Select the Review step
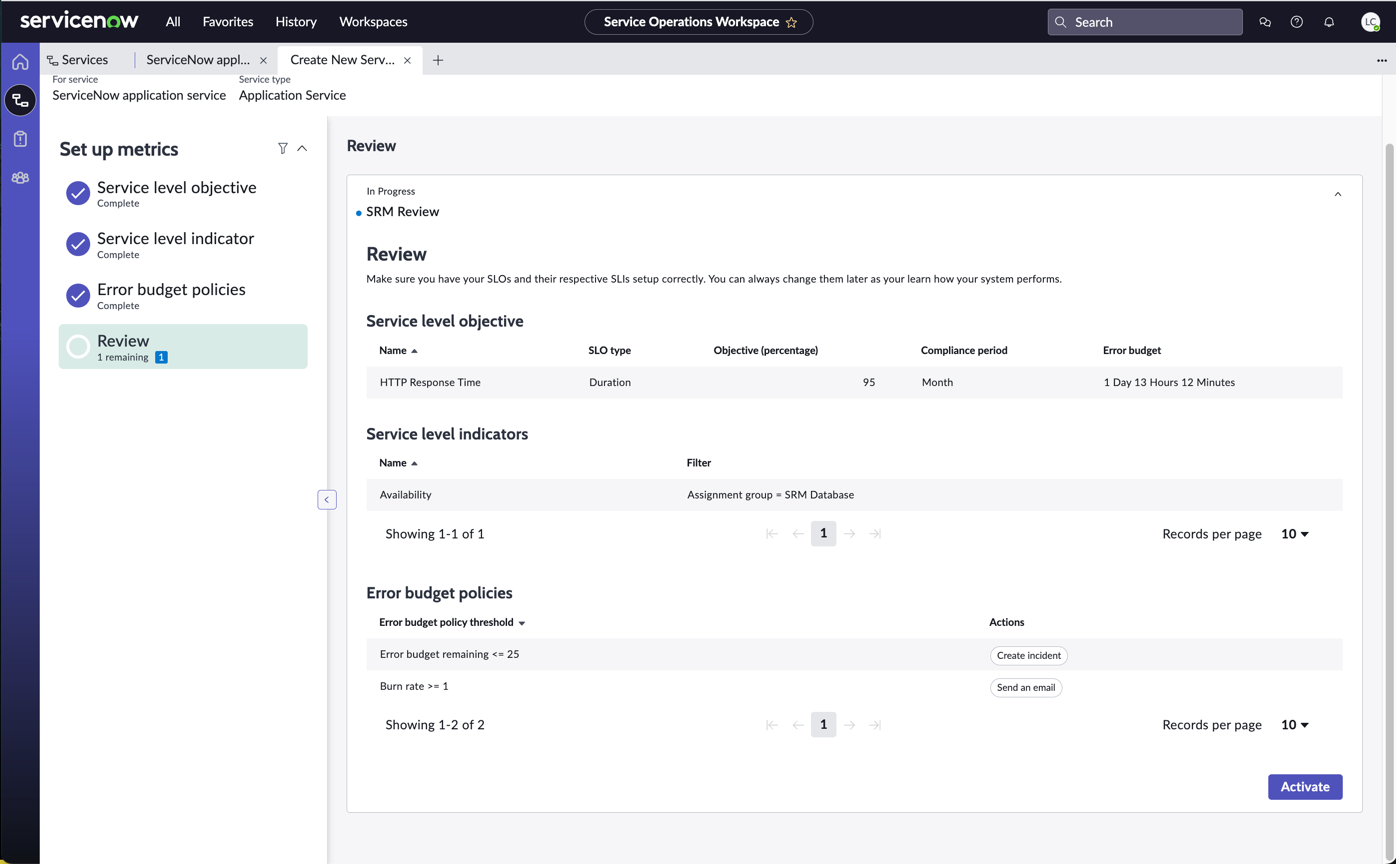The height and width of the screenshot is (864, 1396). 183,347
